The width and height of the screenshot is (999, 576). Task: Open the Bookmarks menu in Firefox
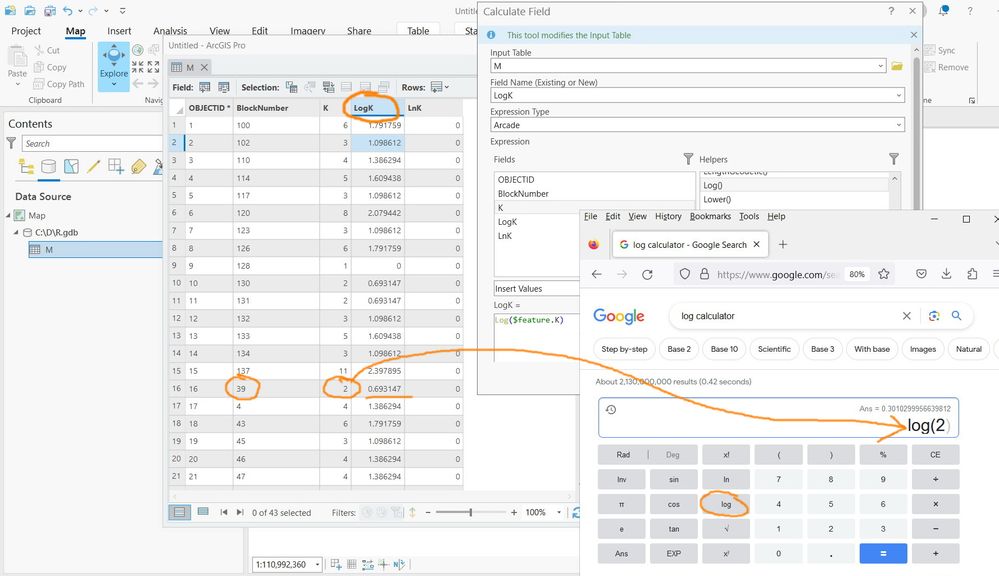(x=710, y=216)
